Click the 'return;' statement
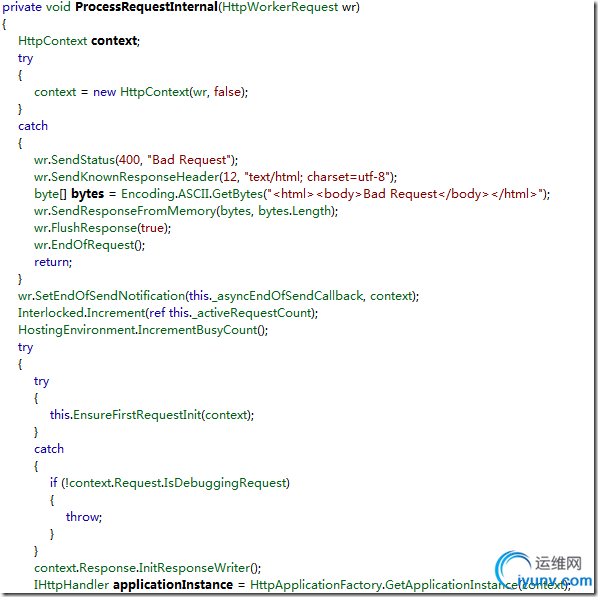 pyautogui.click(x=53, y=262)
